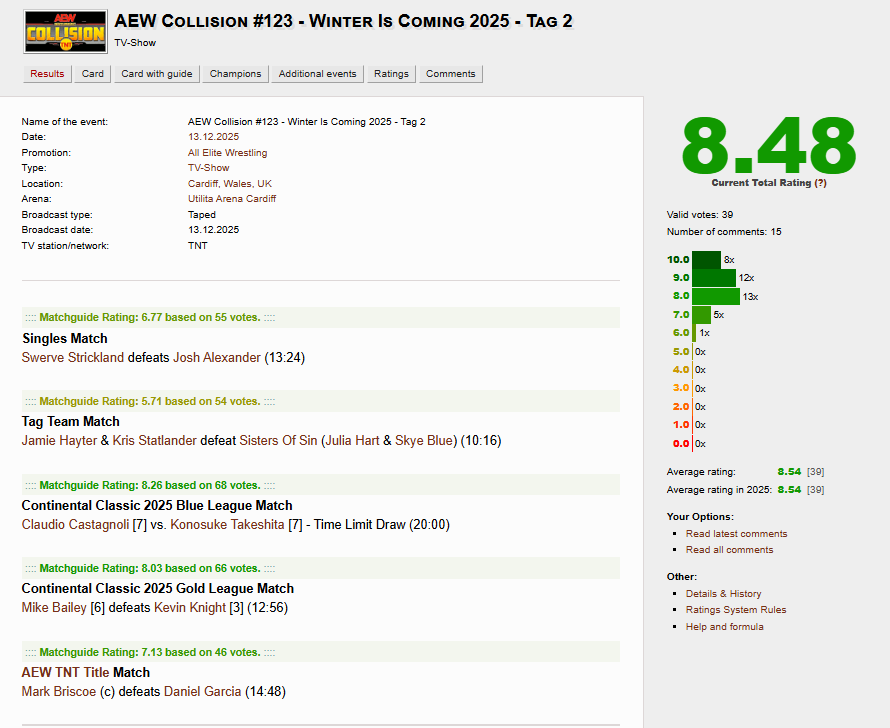Screen dimensions: 890x728
Task: Click the Matchguide Rating 6.77 banner
Action: pos(321,318)
